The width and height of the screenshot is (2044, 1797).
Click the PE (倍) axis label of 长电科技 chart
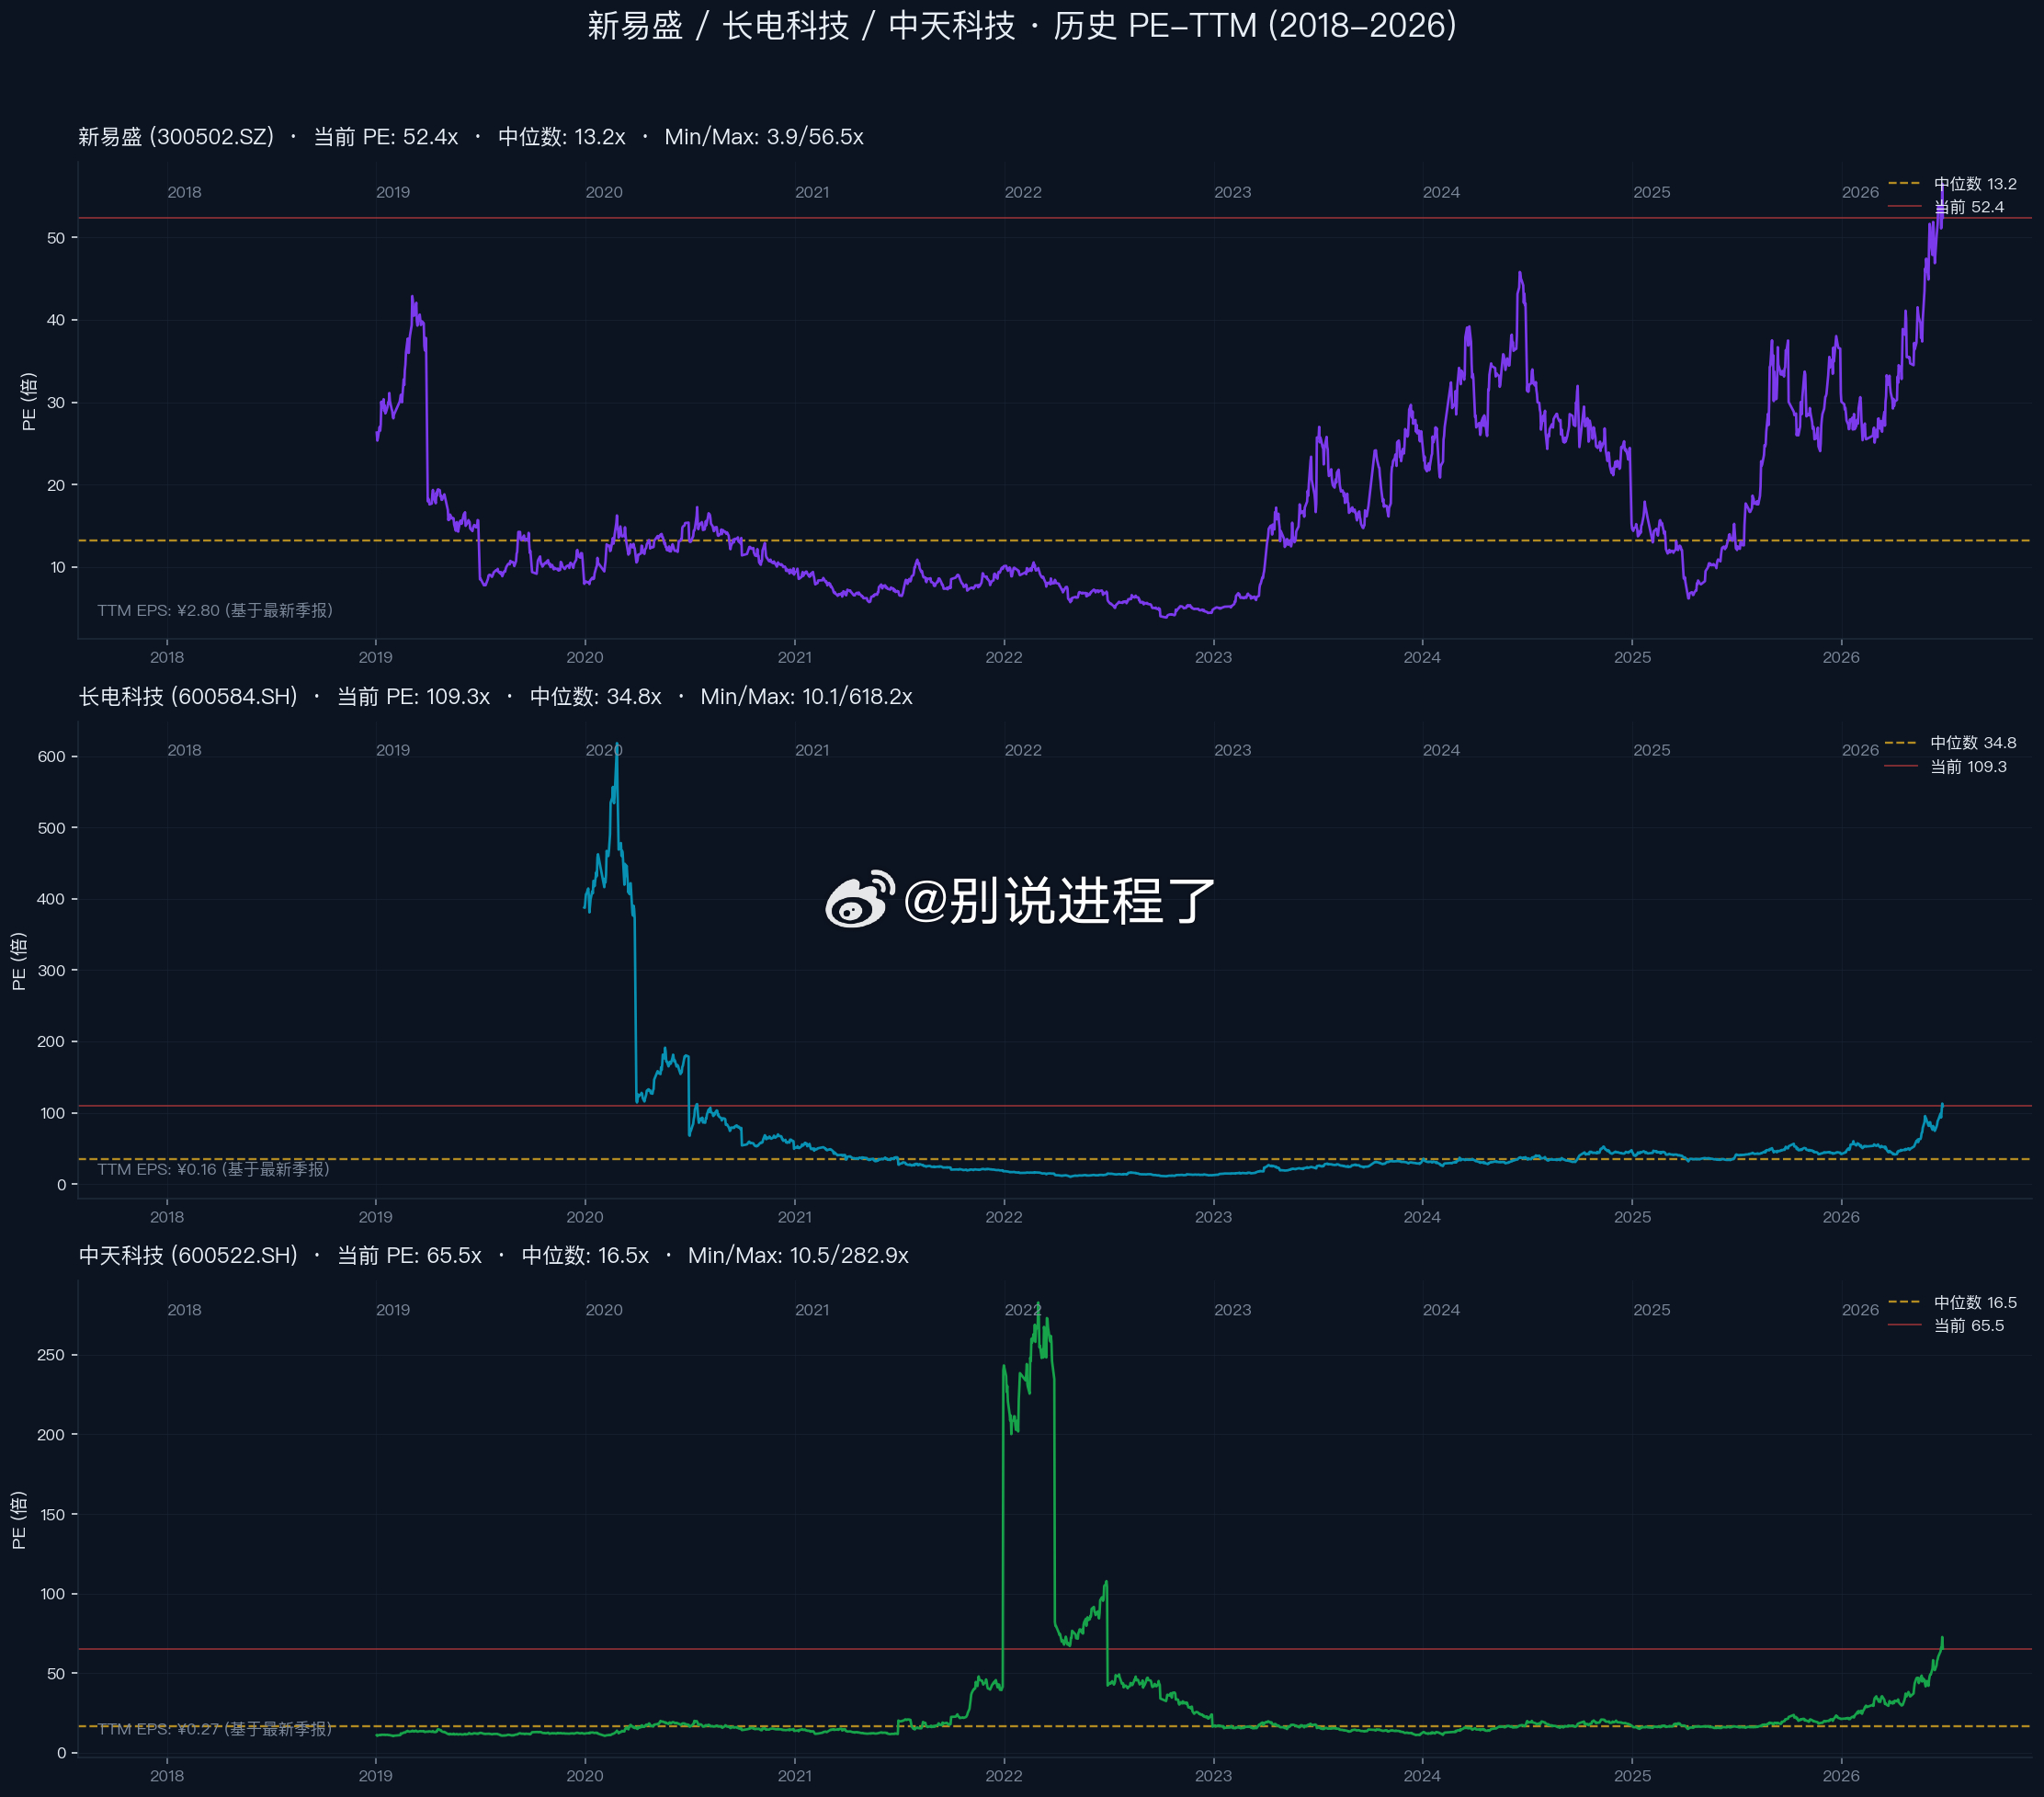(x=19, y=961)
